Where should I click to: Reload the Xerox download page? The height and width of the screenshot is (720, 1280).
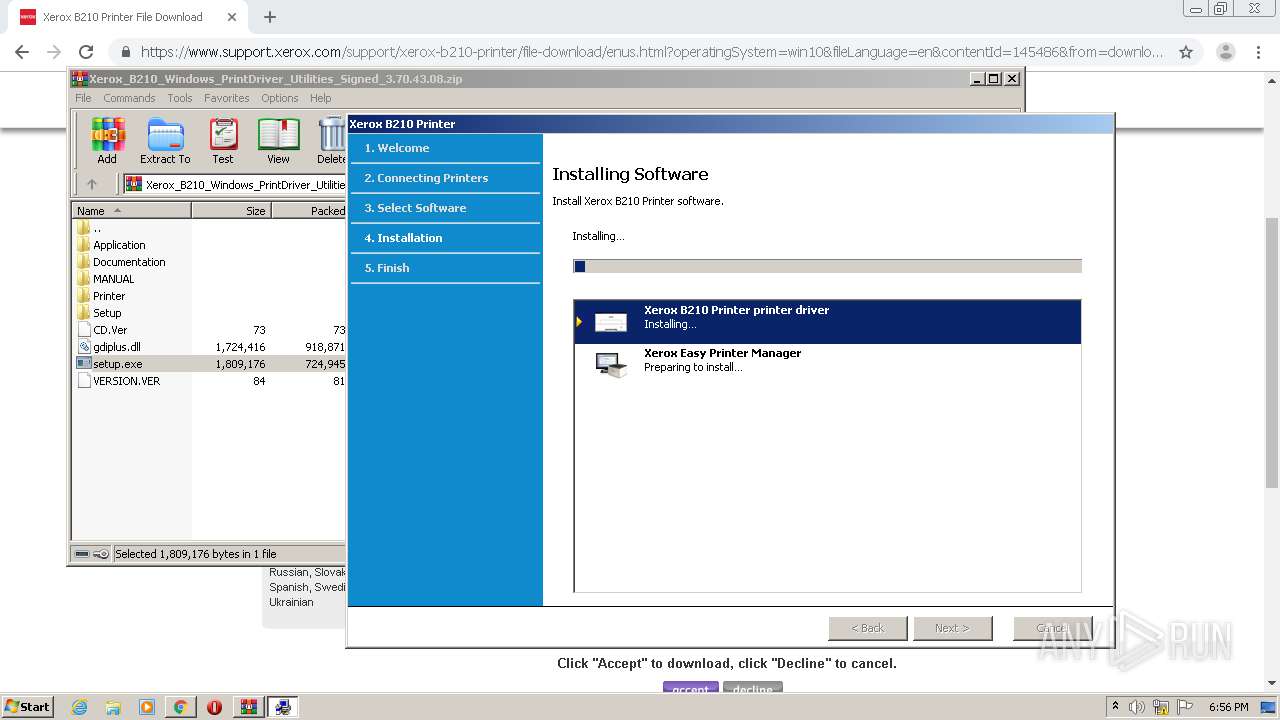point(86,52)
